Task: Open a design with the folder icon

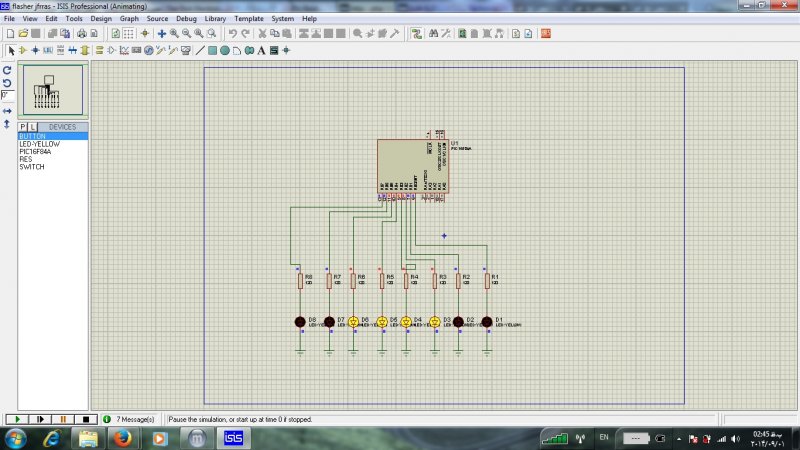Action: [x=23, y=34]
